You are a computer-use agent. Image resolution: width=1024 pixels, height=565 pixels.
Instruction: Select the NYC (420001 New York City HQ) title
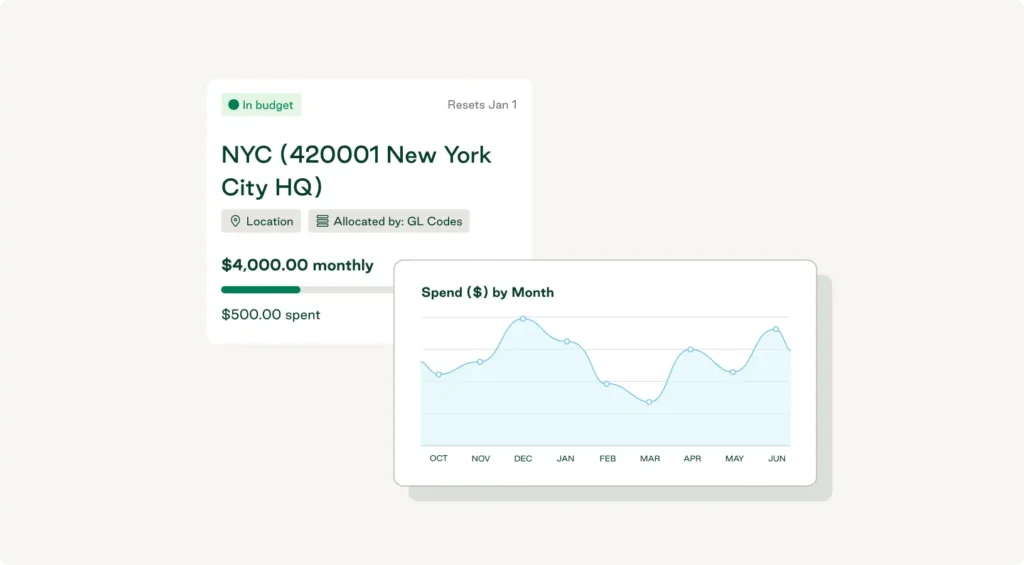(x=356, y=170)
